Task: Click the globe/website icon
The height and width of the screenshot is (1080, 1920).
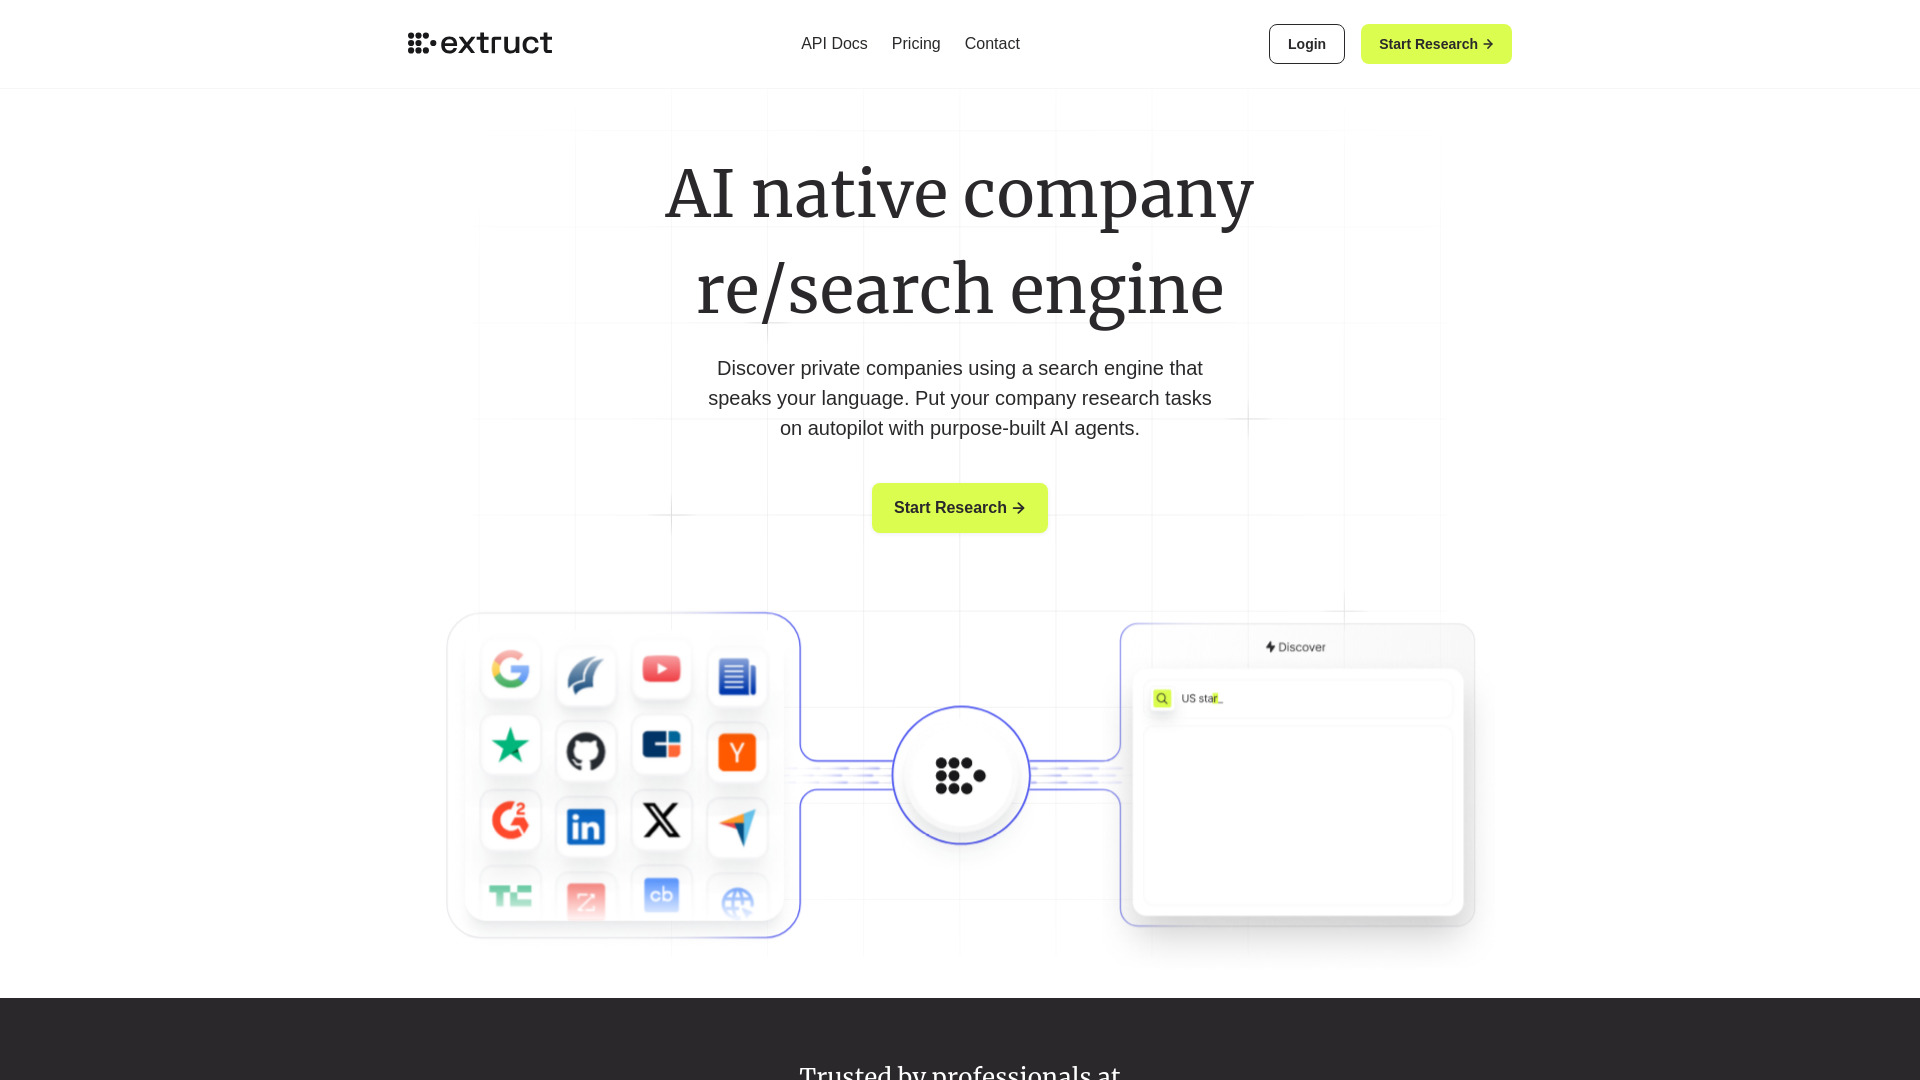Action: (738, 897)
